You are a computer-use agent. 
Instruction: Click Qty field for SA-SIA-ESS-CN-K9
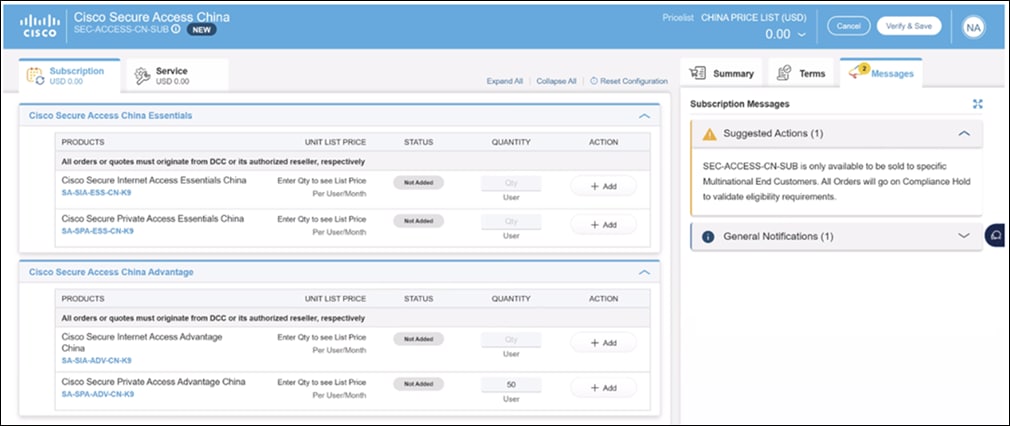pyautogui.click(x=511, y=183)
